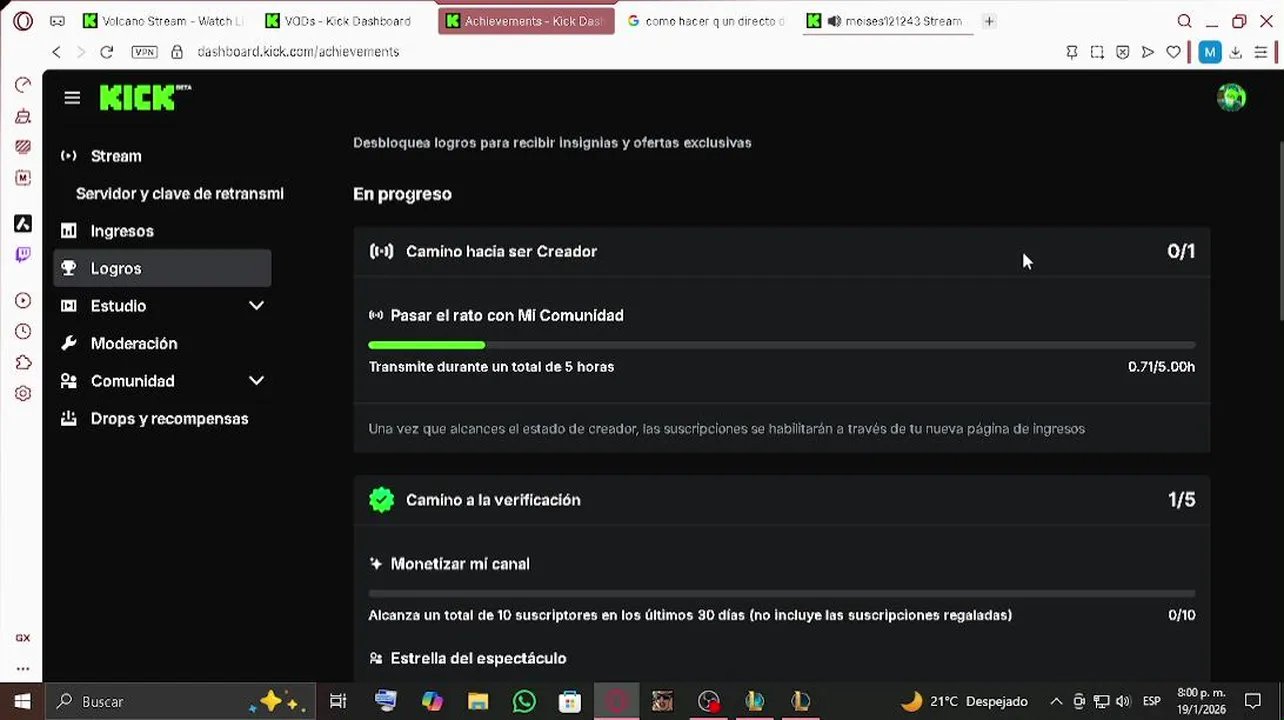This screenshot has width=1284, height=720.
Task: Click the Drops y recompensas icon
Action: click(x=68, y=418)
